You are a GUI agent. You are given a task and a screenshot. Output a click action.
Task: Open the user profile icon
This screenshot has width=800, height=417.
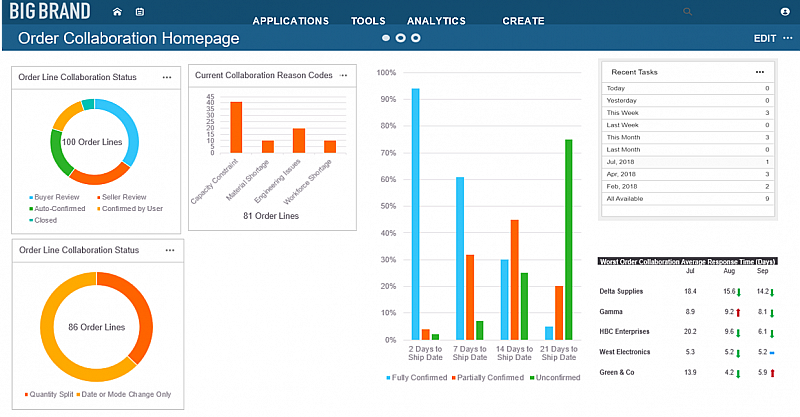tap(785, 11)
